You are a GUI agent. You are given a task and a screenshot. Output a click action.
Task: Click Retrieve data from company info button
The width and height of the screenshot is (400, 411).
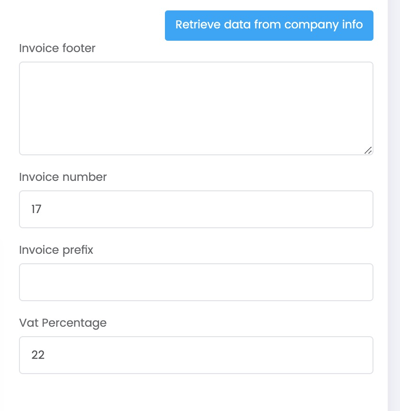[269, 25]
